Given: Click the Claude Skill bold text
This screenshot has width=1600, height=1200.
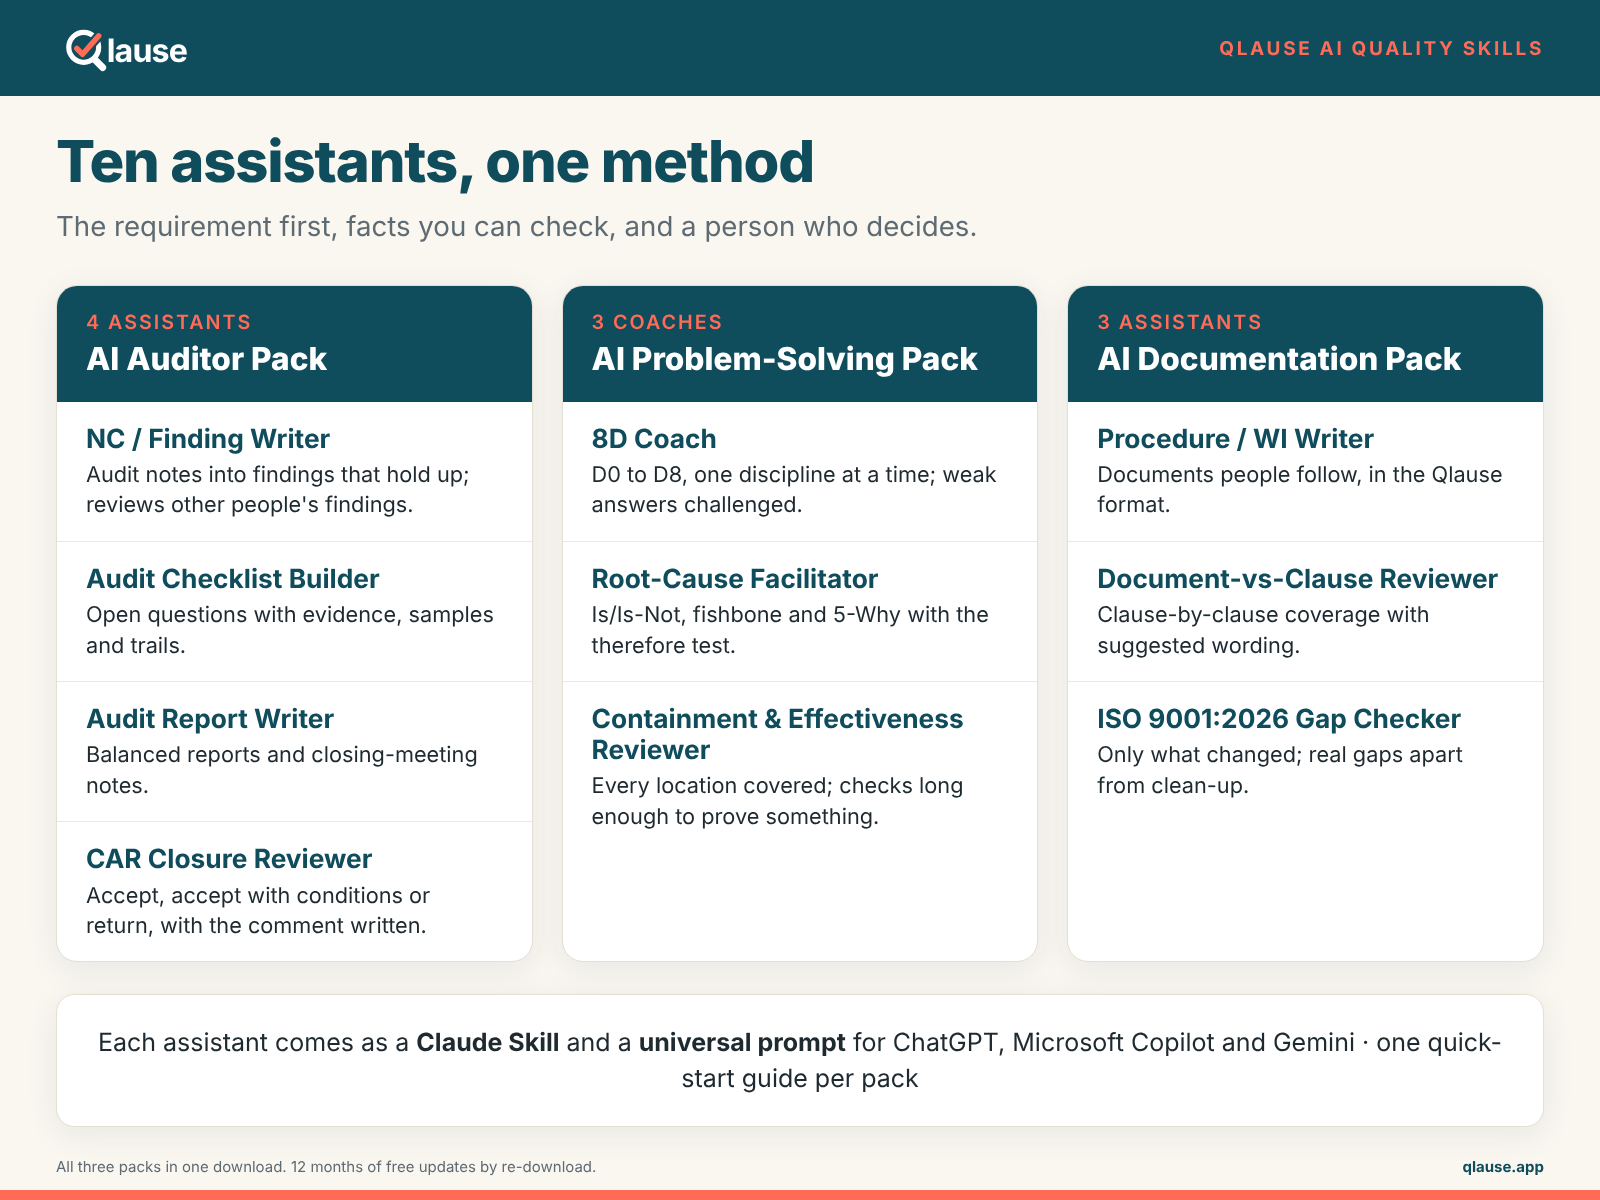Looking at the screenshot, I should click(487, 1042).
